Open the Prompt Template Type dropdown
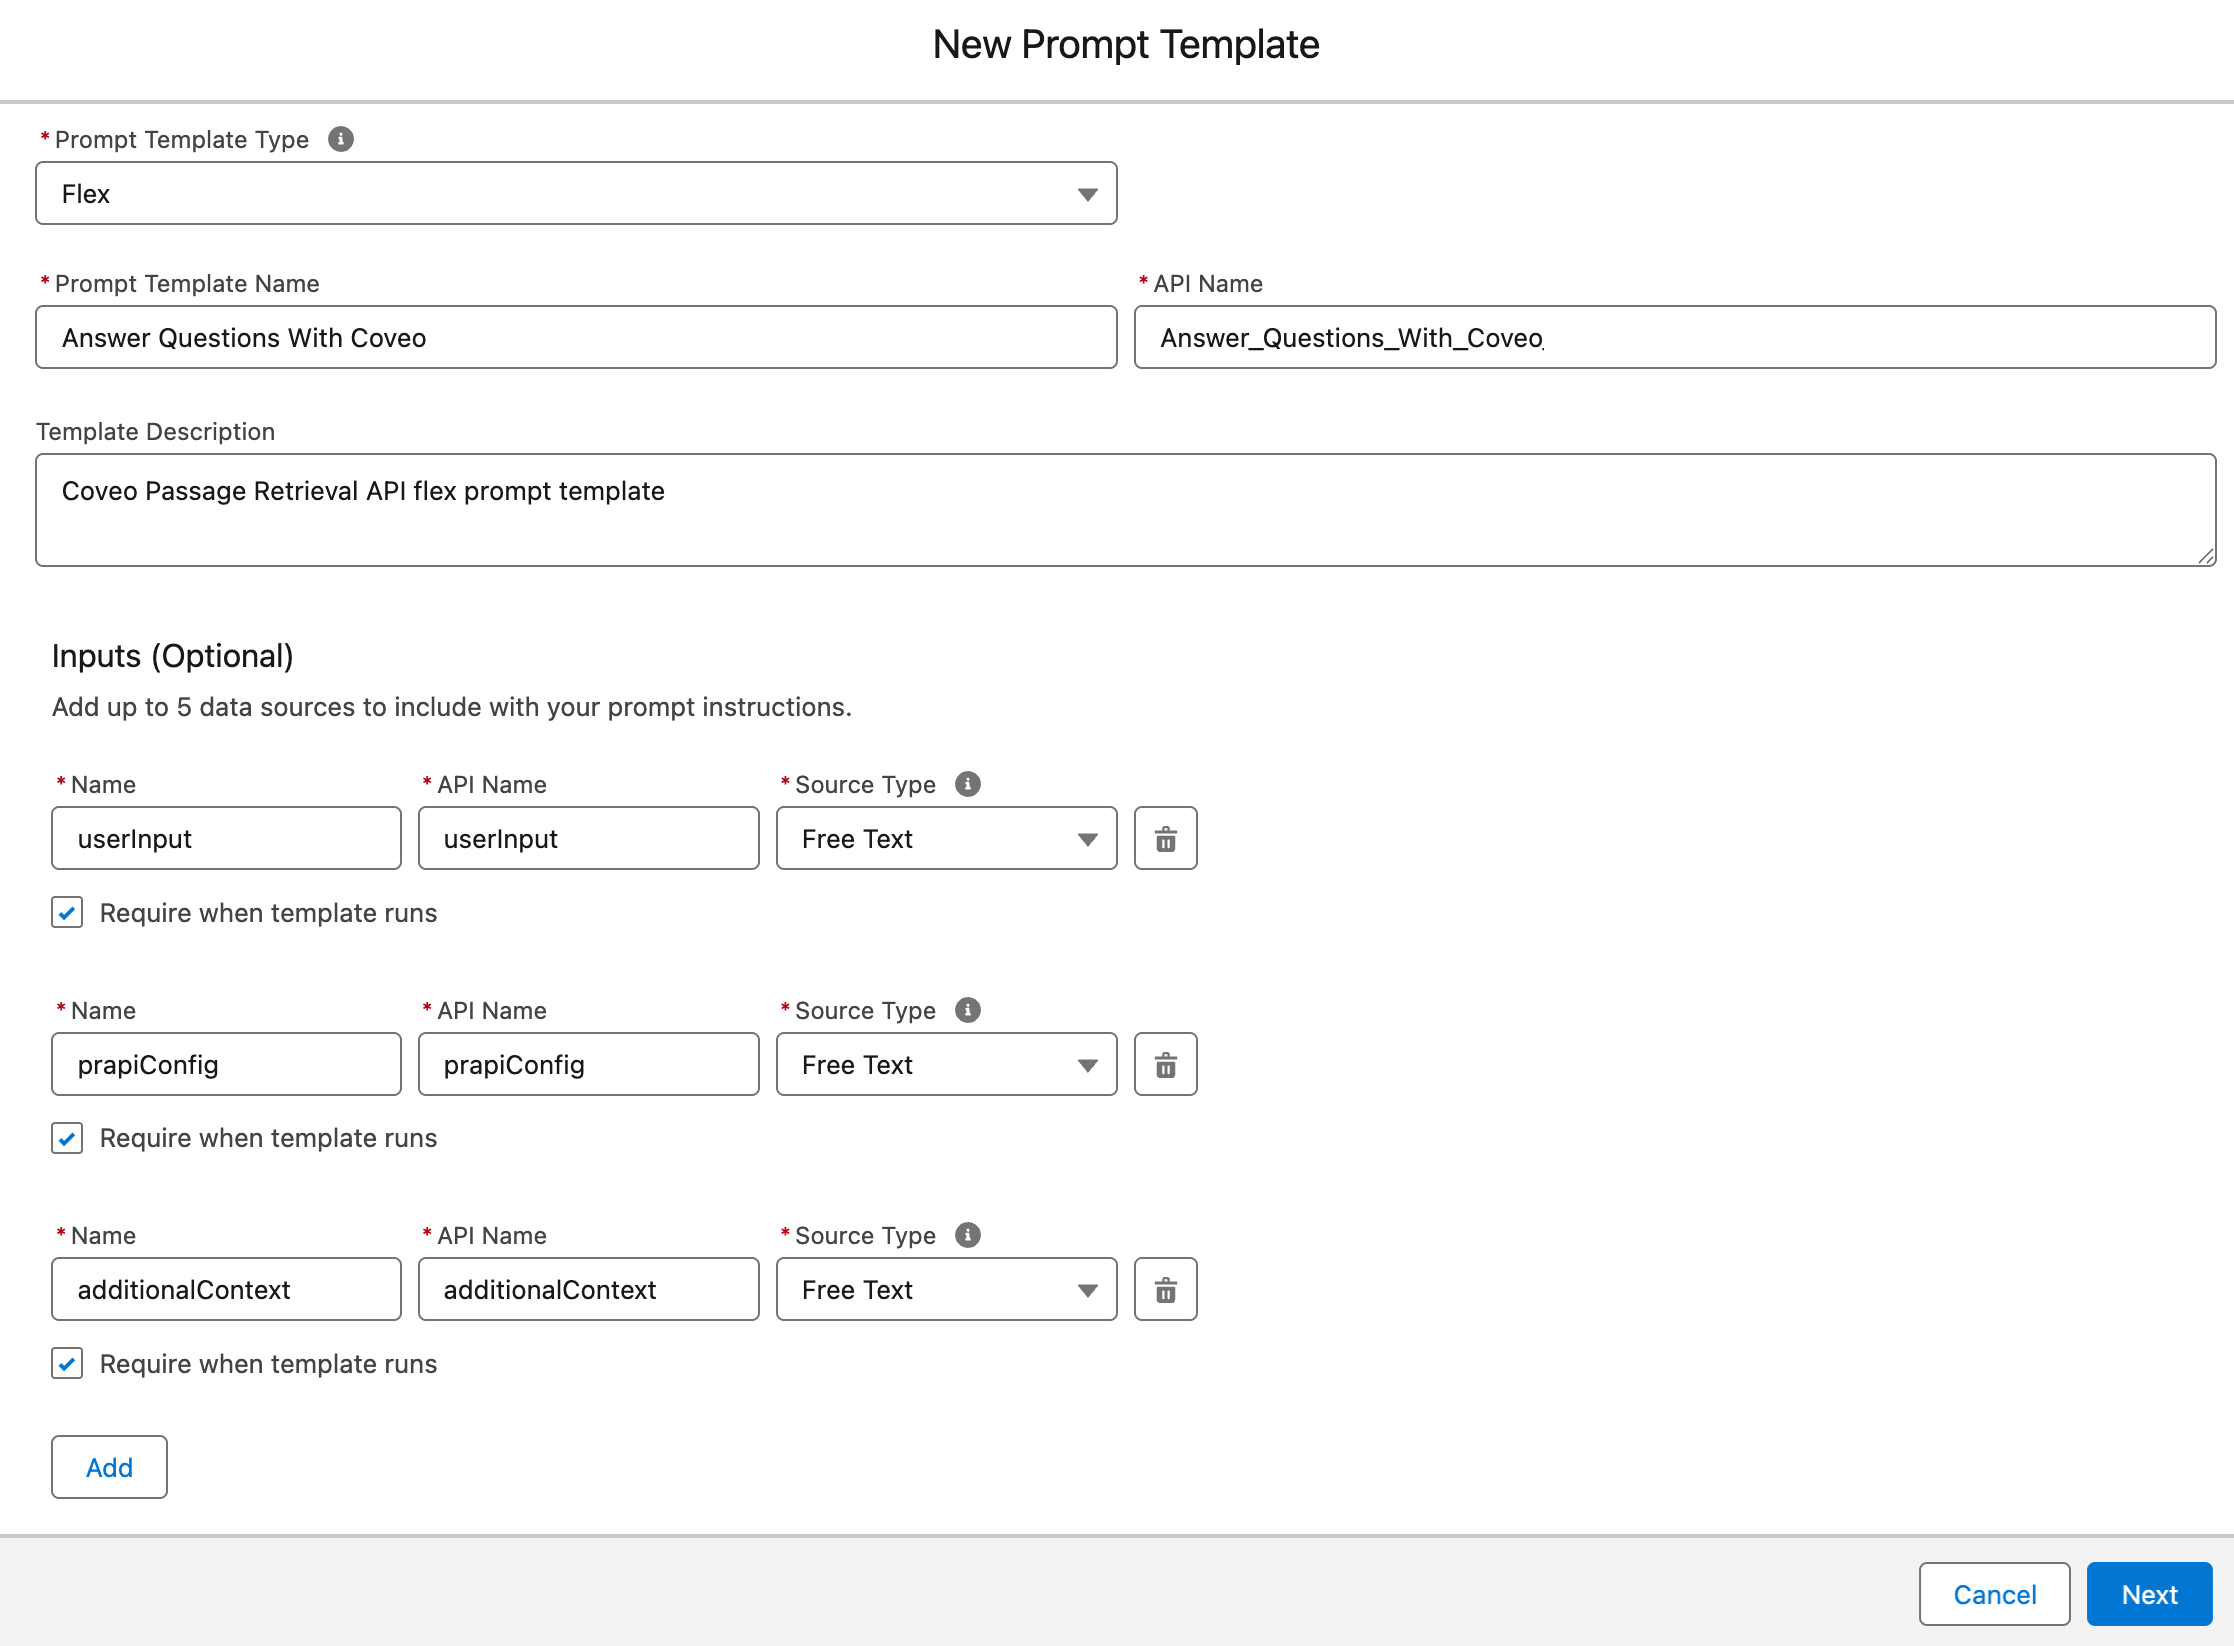 click(576, 194)
